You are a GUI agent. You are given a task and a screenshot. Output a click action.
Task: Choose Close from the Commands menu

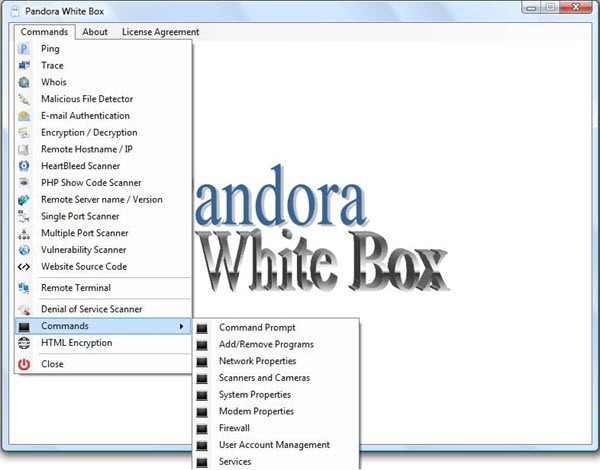(103, 364)
